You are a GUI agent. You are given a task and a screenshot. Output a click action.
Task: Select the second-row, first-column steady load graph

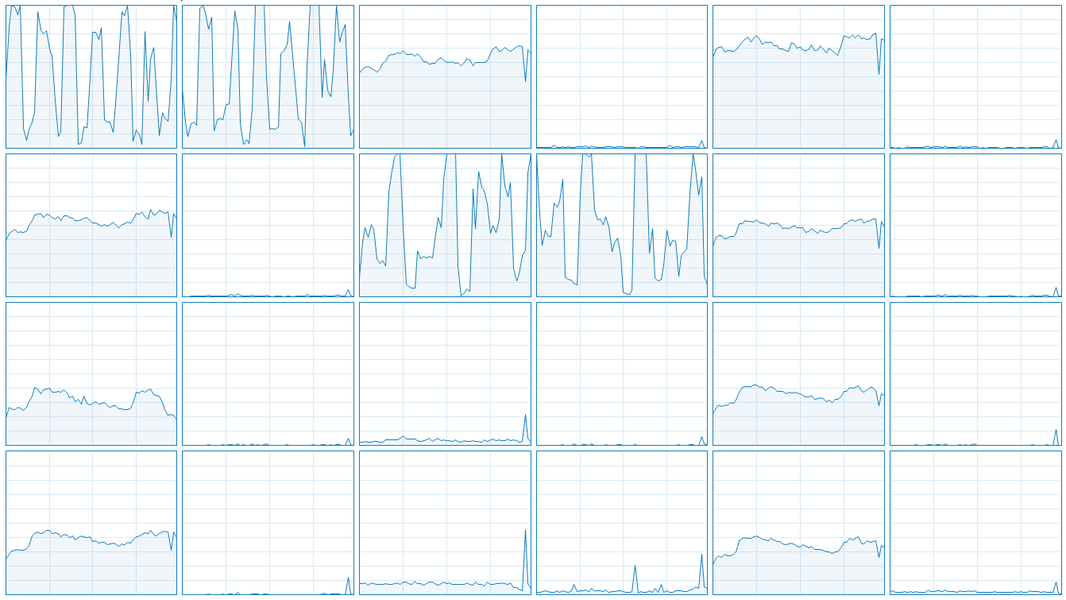coord(91,225)
